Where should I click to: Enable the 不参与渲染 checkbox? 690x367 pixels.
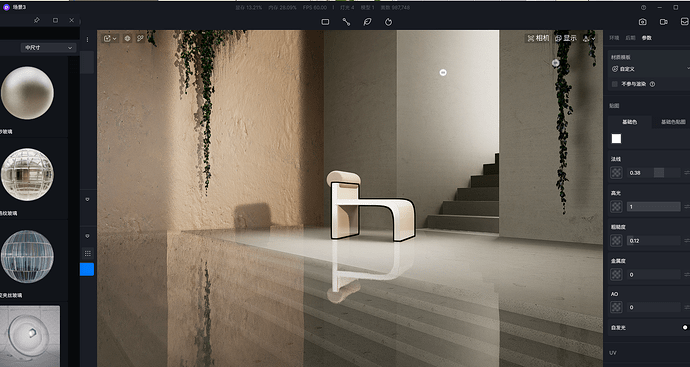tap(615, 84)
